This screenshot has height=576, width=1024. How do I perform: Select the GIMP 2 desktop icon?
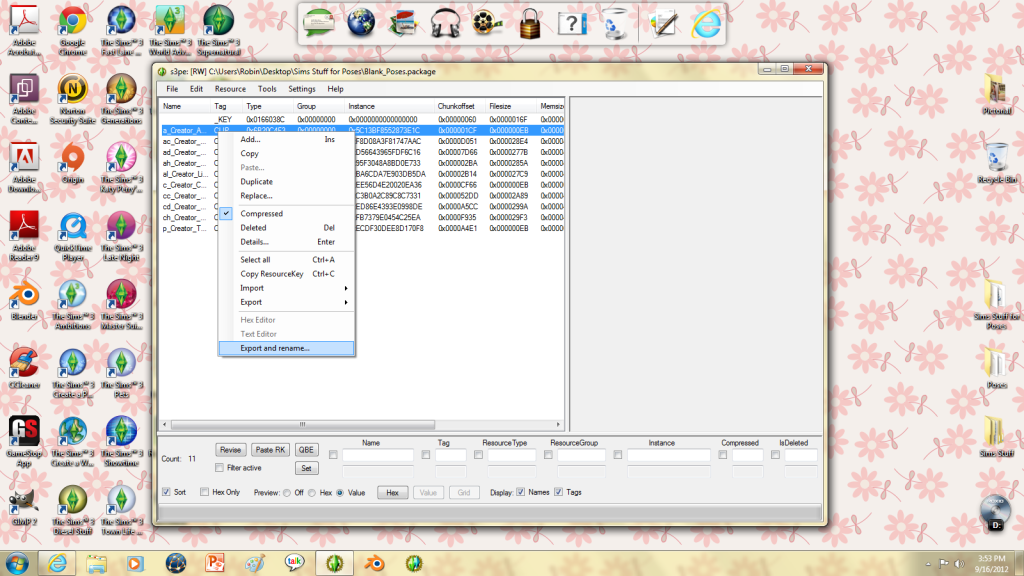[24, 507]
